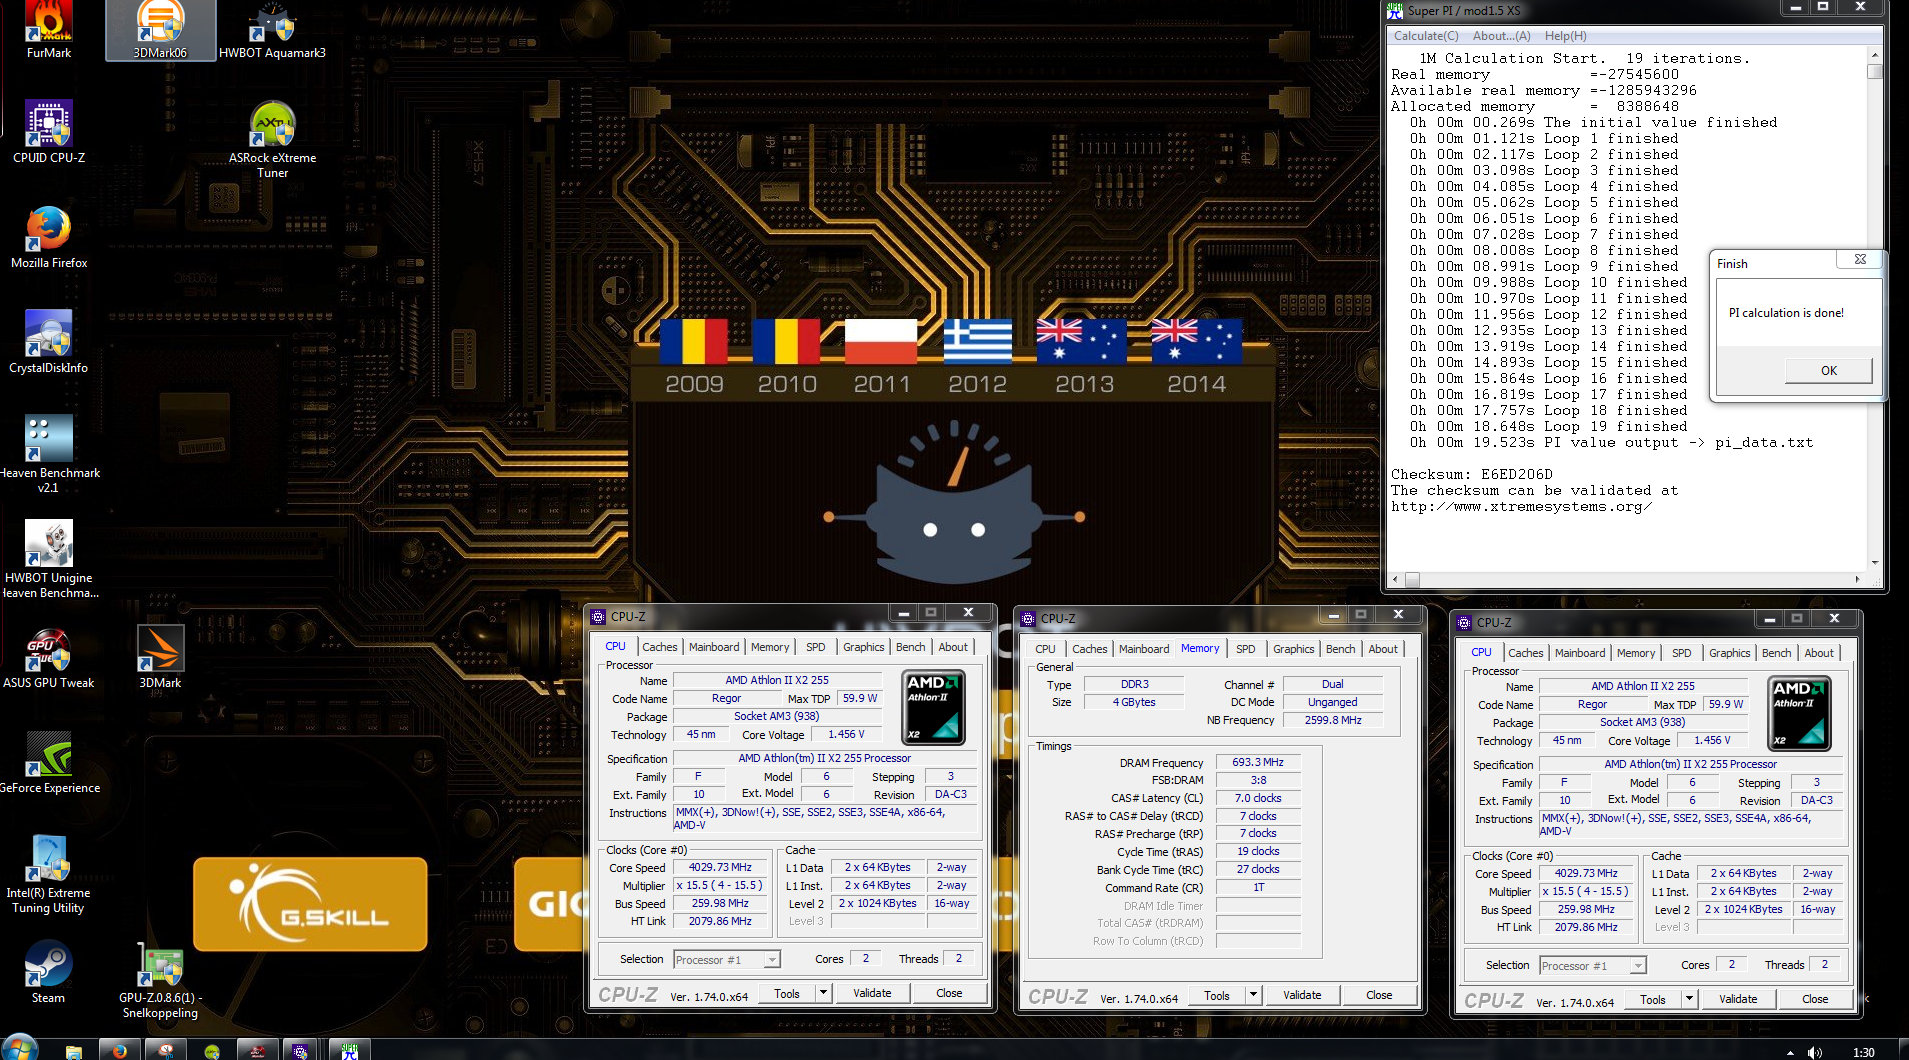Click title bar icon of Memory CPU-Z window
The height and width of the screenshot is (1060, 1909).
(1028, 619)
